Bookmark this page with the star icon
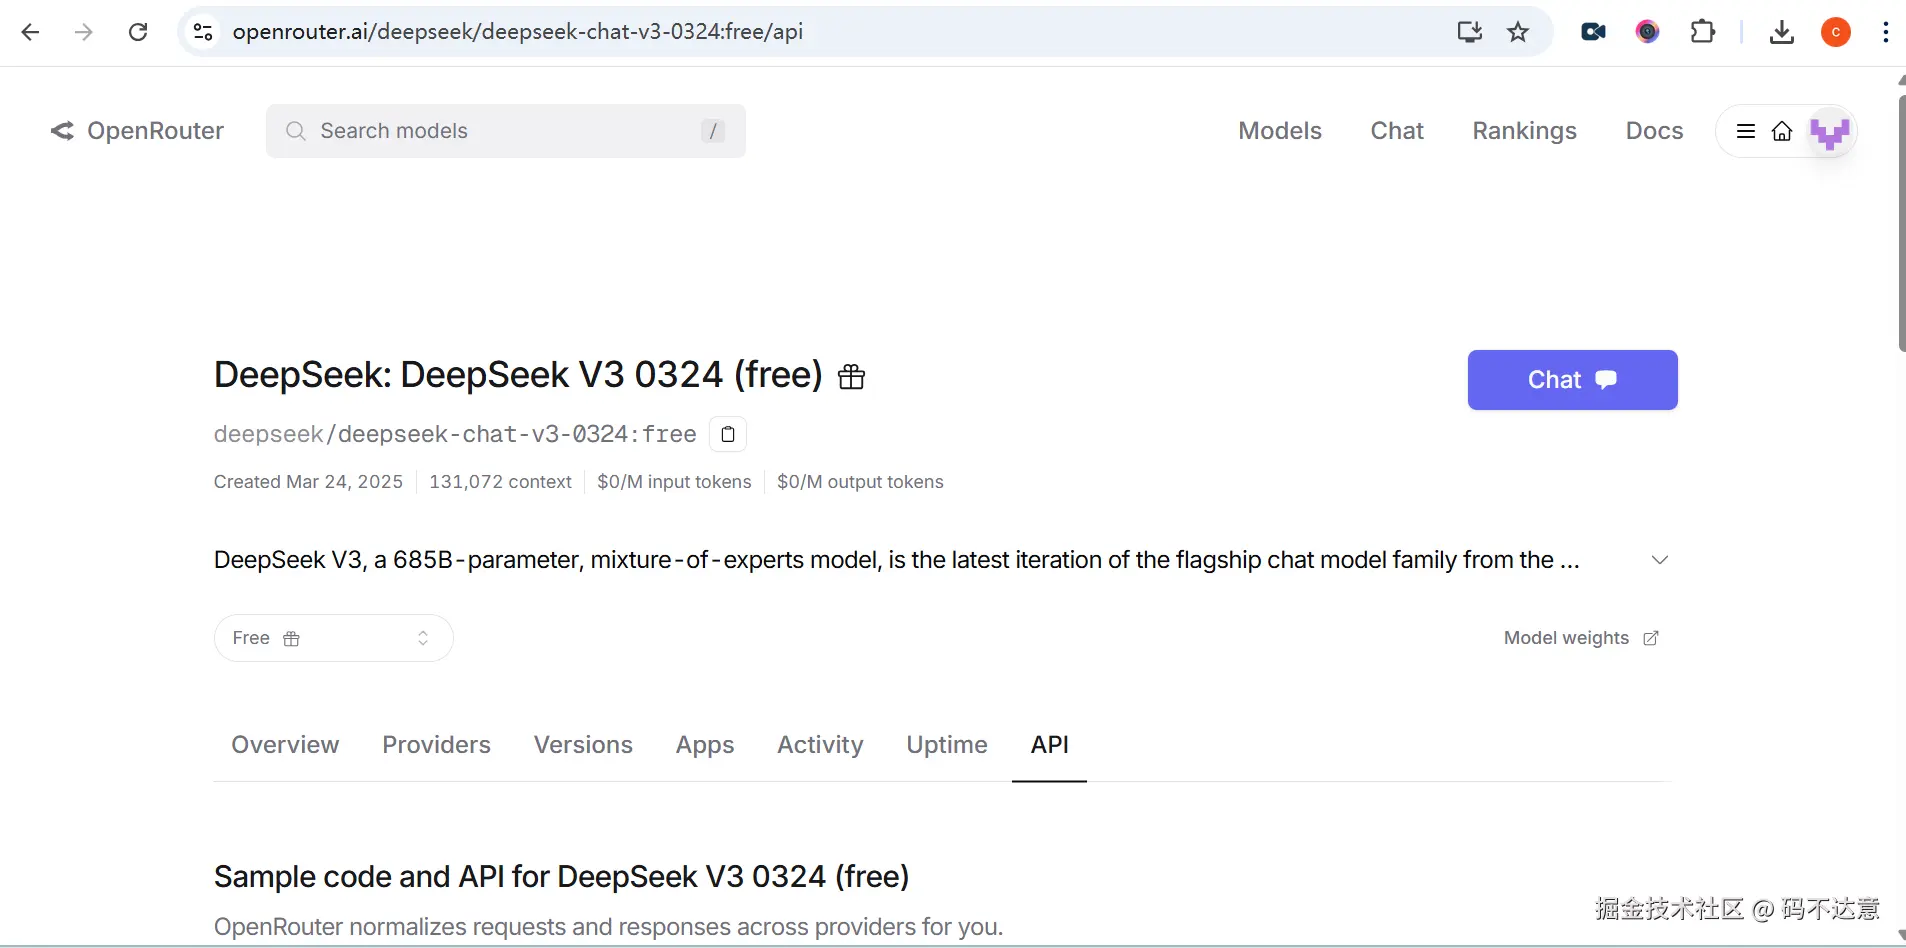This screenshot has width=1906, height=948. click(x=1518, y=32)
